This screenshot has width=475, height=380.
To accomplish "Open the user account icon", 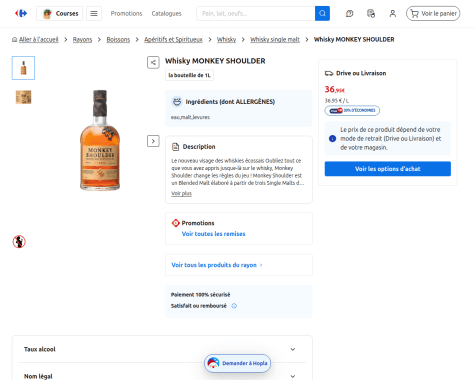I will 393,14.
